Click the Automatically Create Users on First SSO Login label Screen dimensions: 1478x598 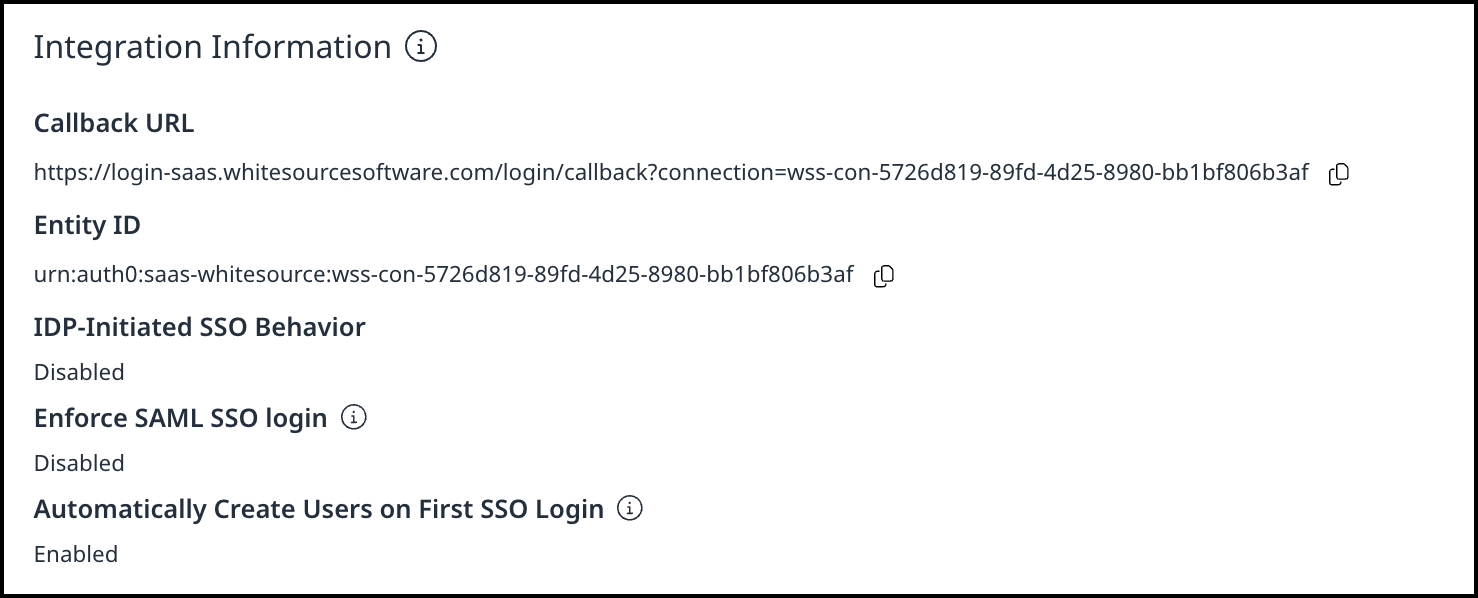pyautogui.click(x=318, y=509)
